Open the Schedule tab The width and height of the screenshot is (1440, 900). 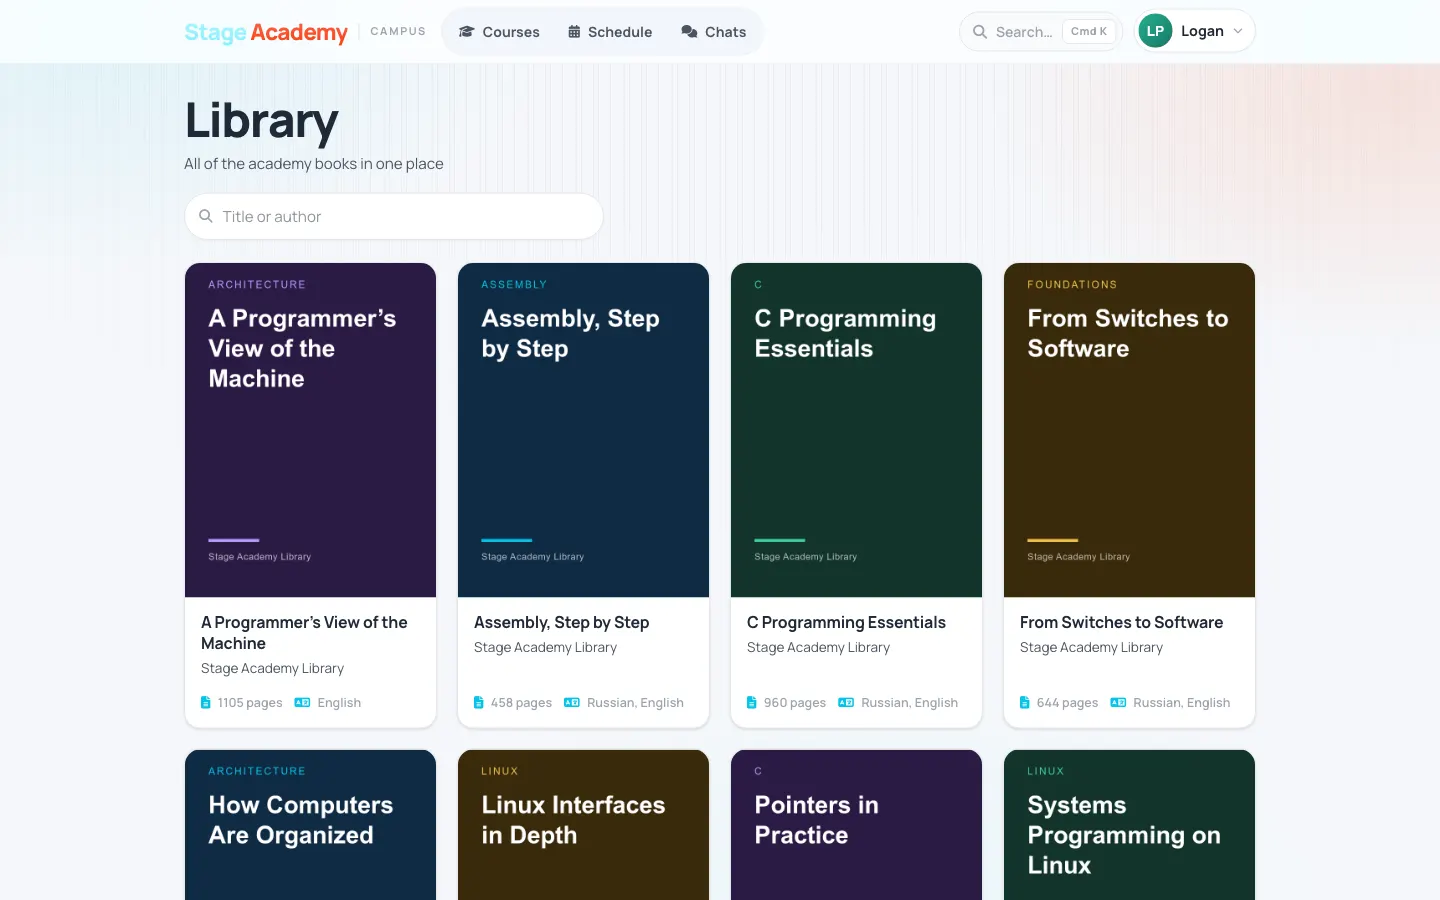[x=610, y=32]
